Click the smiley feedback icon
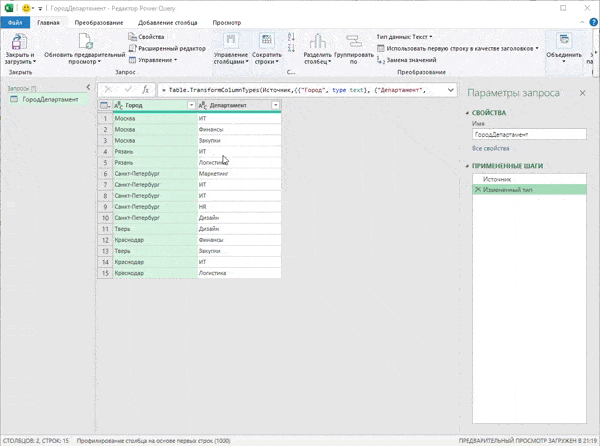 point(26,8)
